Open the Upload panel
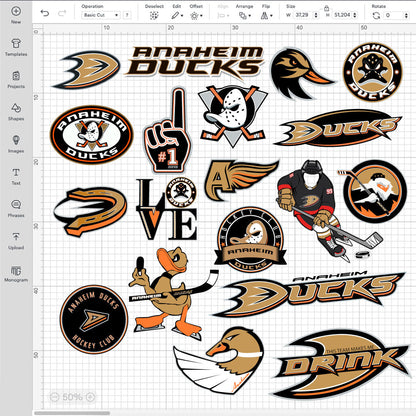The height and width of the screenshot is (416, 416). coord(16,241)
